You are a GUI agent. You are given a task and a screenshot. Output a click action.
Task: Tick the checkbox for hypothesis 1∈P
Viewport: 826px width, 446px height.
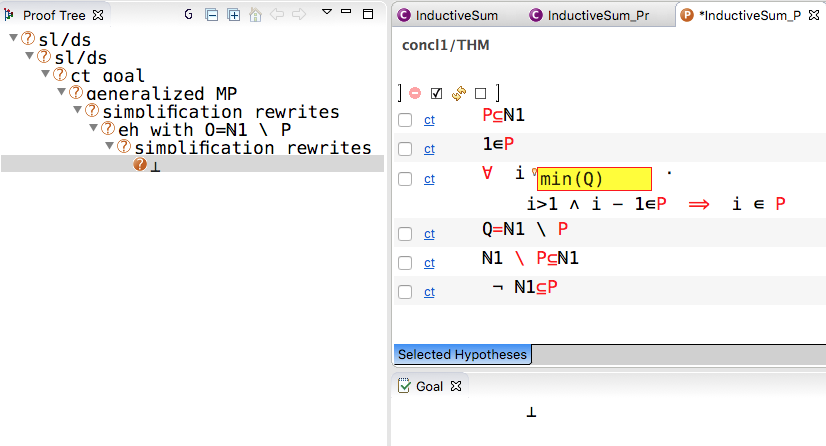tap(405, 149)
